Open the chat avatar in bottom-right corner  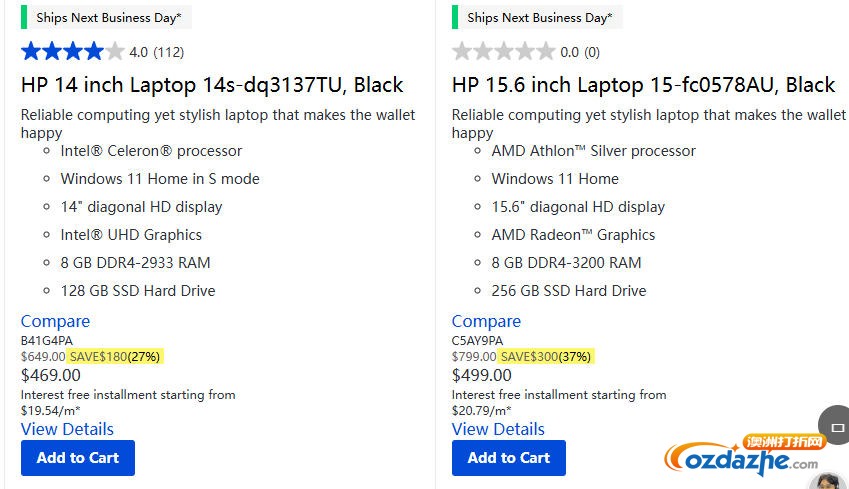coord(829,481)
